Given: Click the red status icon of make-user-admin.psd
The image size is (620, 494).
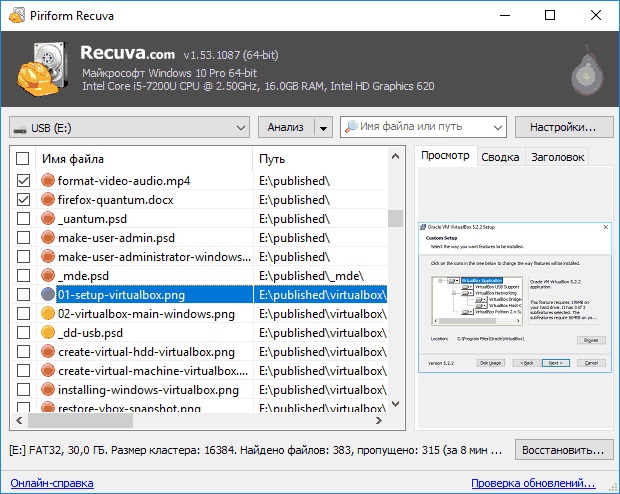Looking at the screenshot, I should (48, 238).
